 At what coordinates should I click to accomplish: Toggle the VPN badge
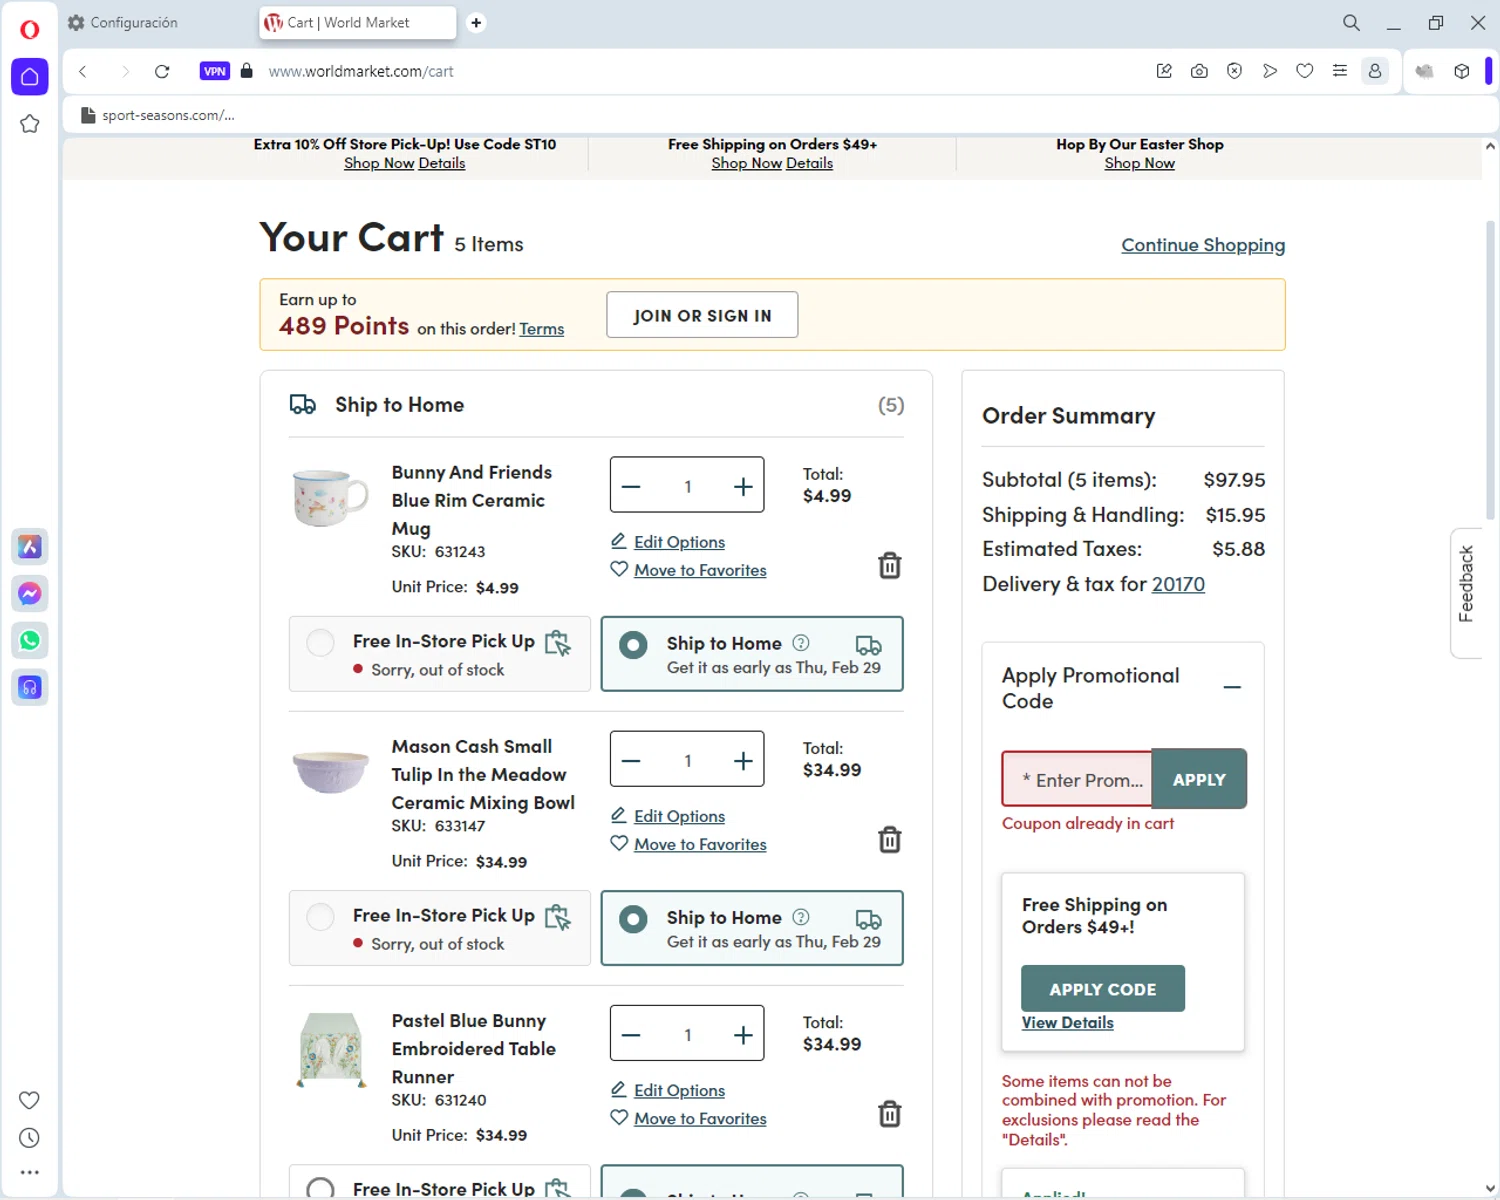tap(215, 71)
